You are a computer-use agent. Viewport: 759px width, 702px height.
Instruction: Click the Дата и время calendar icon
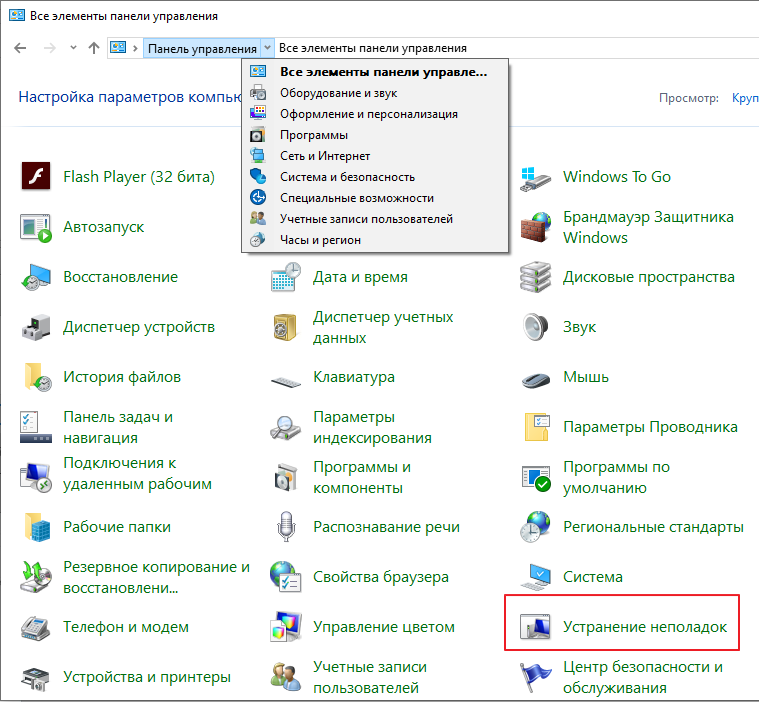click(x=286, y=277)
